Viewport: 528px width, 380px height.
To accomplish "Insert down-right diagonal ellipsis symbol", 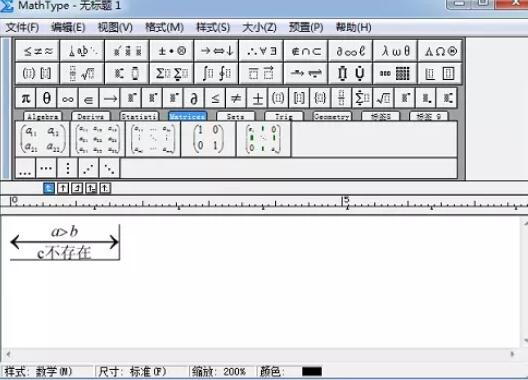I will (x=109, y=168).
